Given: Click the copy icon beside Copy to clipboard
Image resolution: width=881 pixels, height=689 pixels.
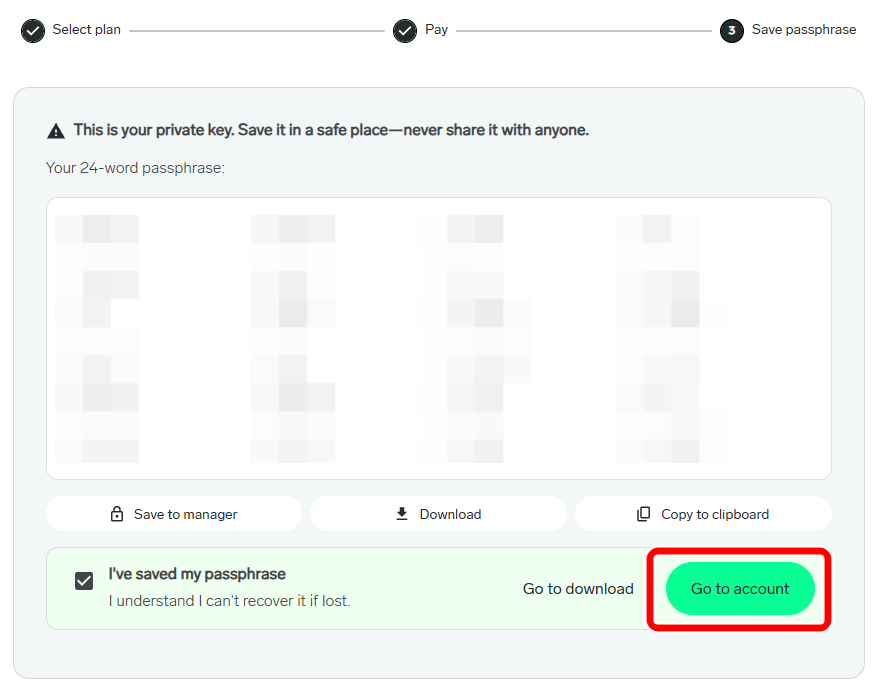Looking at the screenshot, I should tap(644, 514).
